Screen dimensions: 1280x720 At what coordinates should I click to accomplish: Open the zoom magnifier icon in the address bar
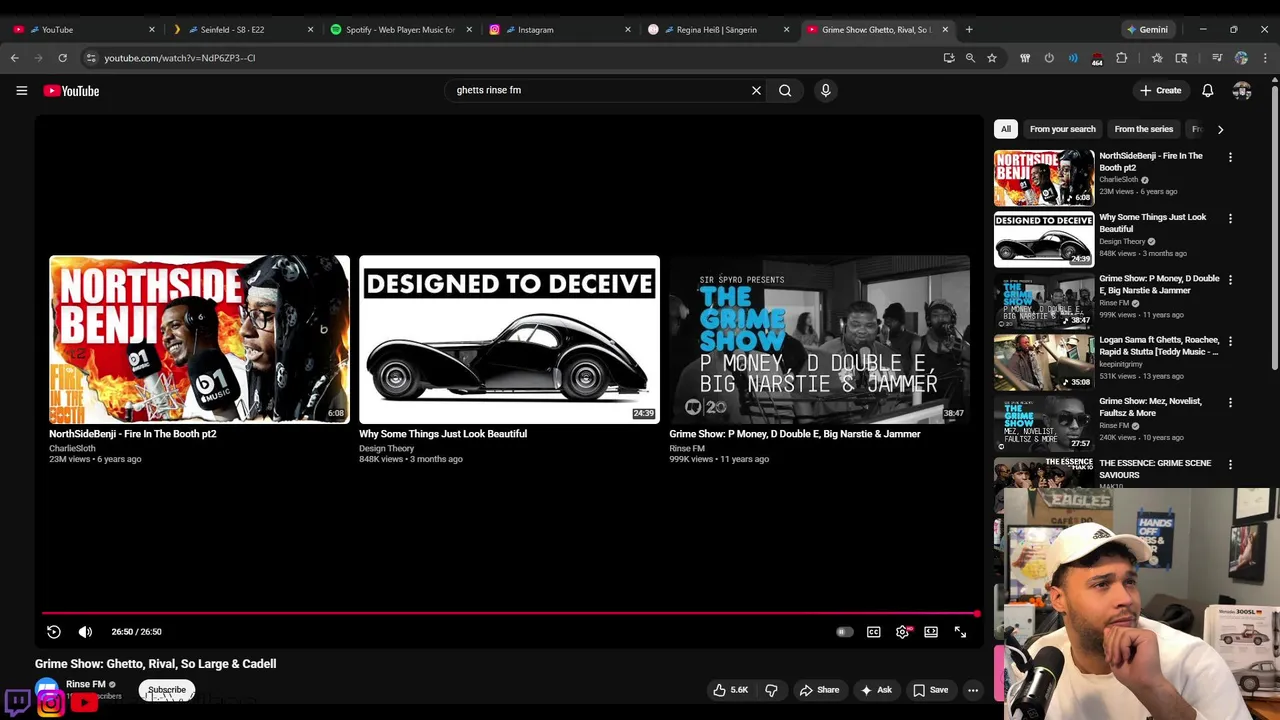coord(970,58)
